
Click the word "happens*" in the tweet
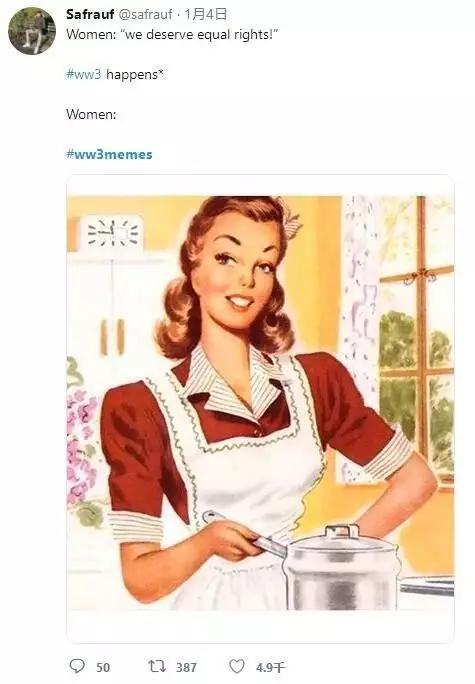point(135,74)
